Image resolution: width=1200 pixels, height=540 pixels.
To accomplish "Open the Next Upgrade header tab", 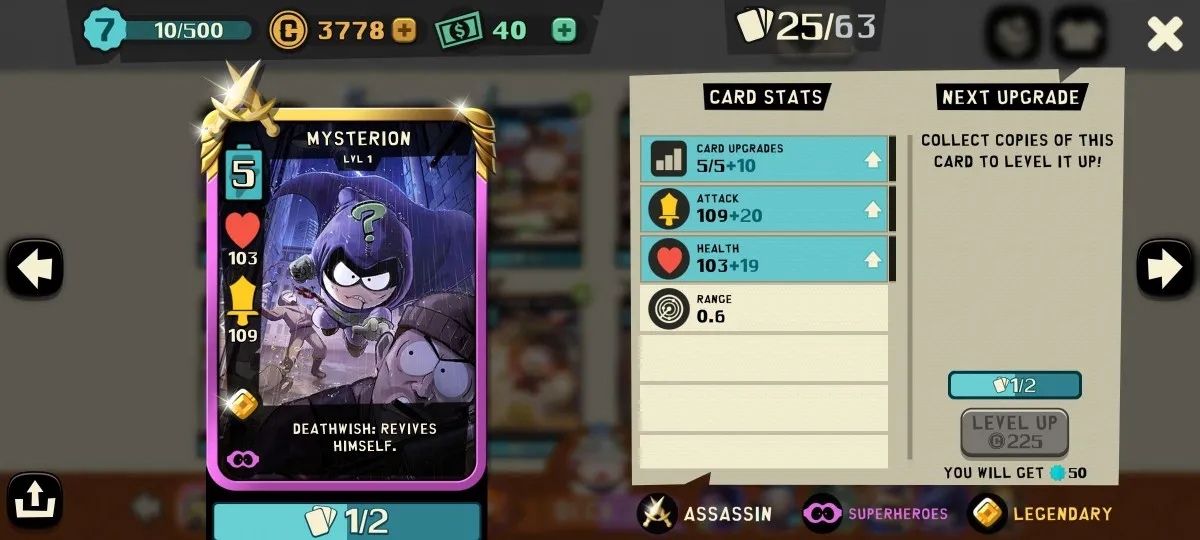I will (1011, 97).
